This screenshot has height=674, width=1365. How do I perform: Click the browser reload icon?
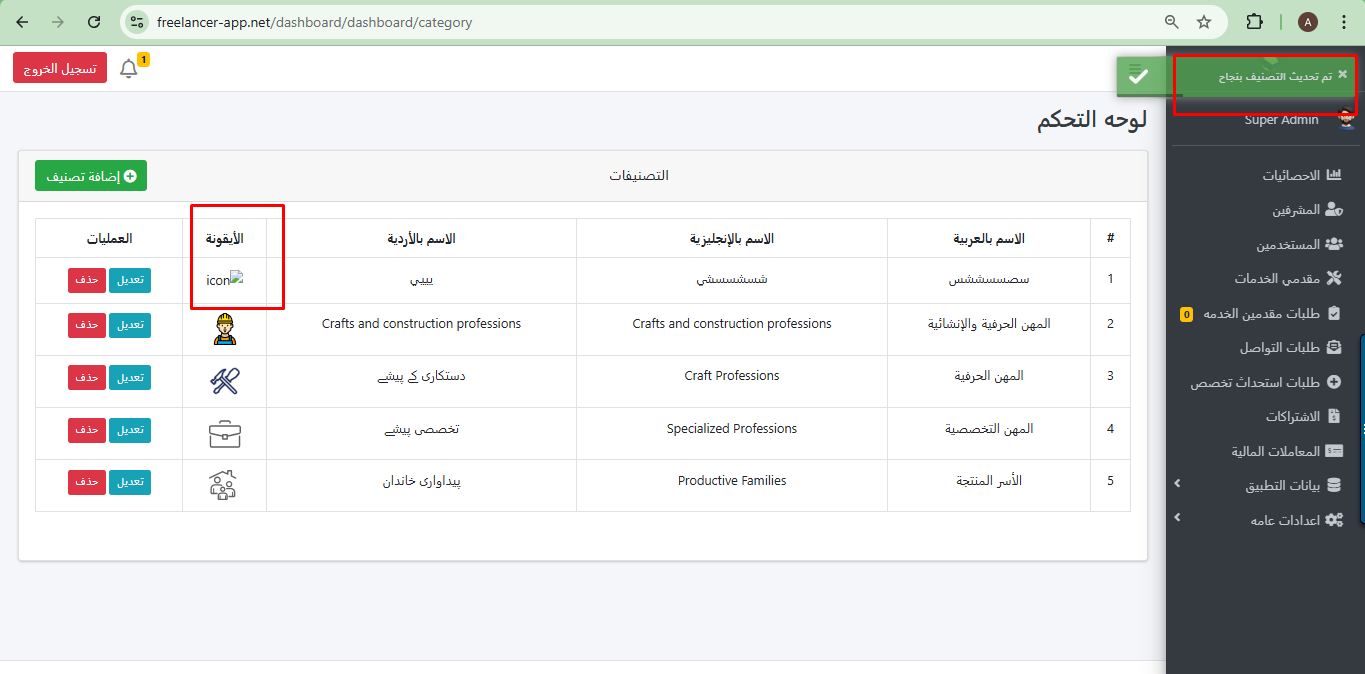pyautogui.click(x=94, y=22)
